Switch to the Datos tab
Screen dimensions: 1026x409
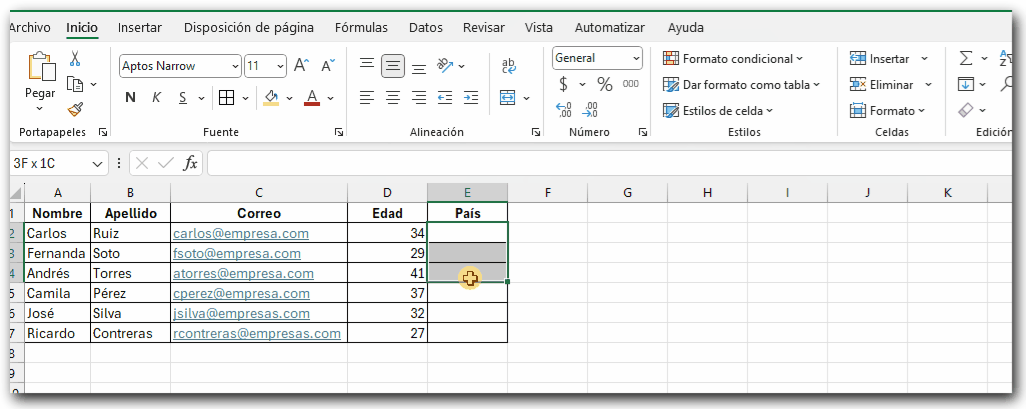(426, 27)
